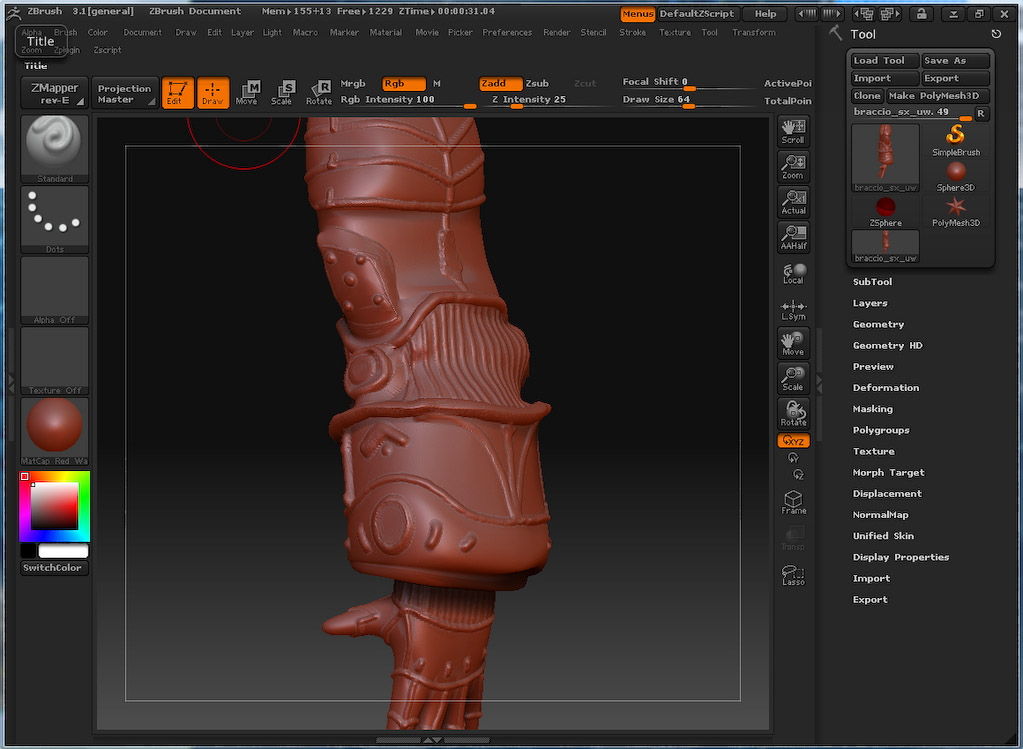Open the Alpha Off picker
Viewport: 1023px width, 749px height.
pos(54,290)
